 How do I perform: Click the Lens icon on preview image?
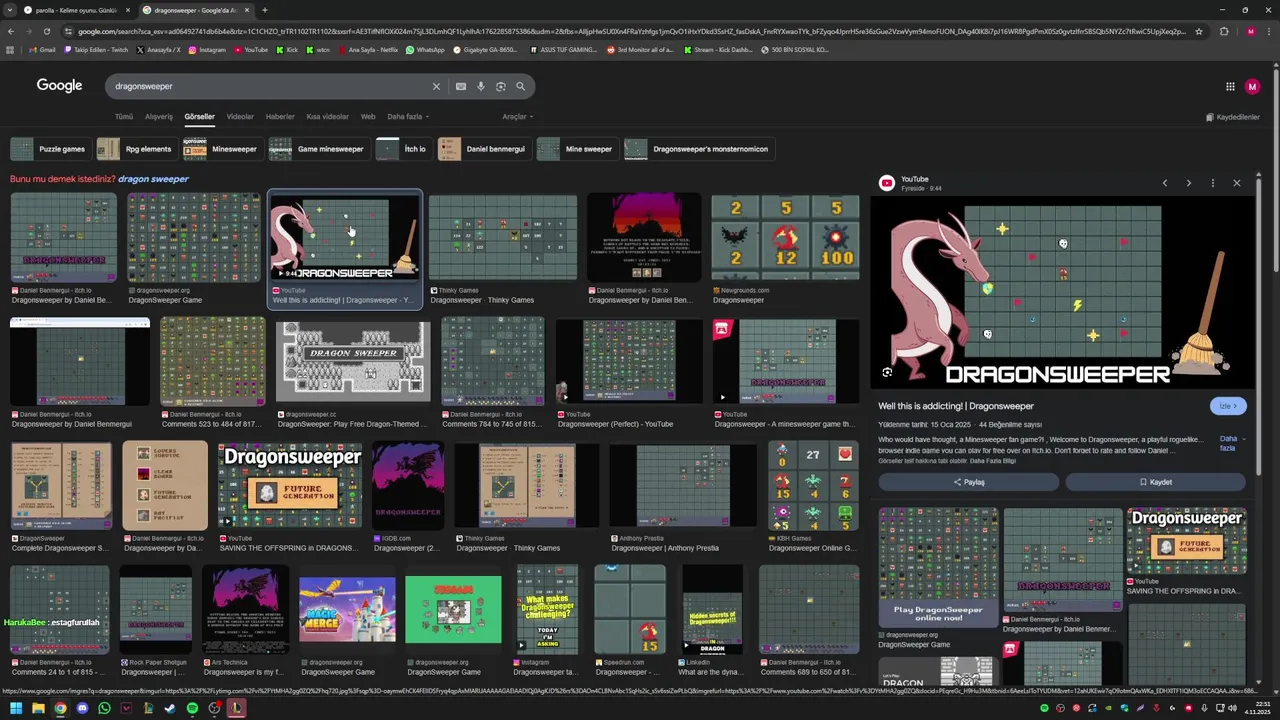(x=887, y=372)
